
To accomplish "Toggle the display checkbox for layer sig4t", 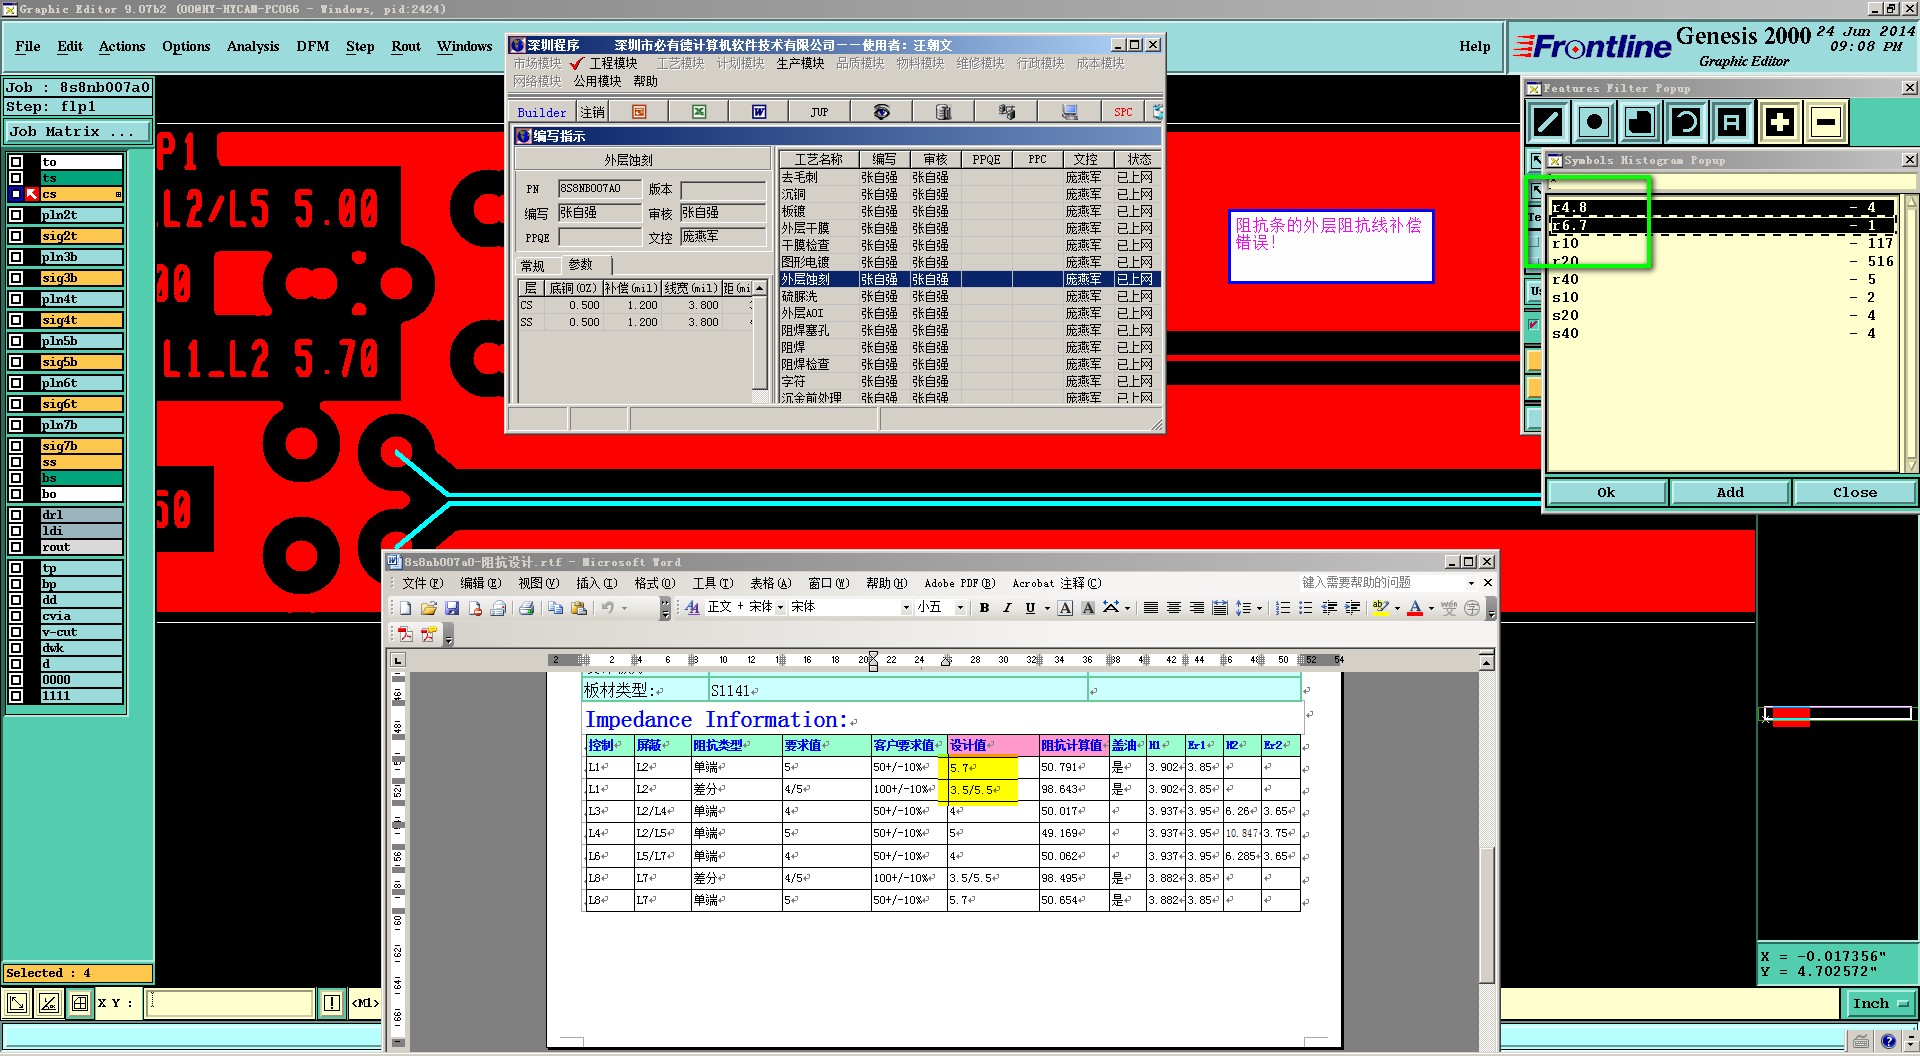I will pos(16,320).
